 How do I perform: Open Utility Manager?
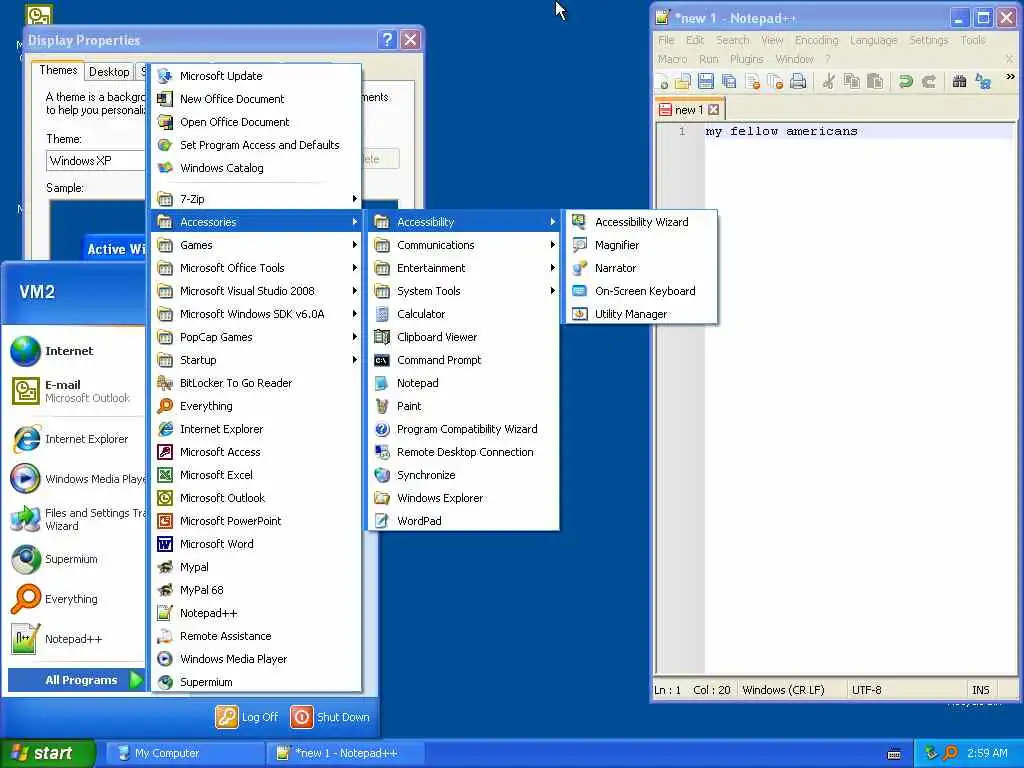642,314
